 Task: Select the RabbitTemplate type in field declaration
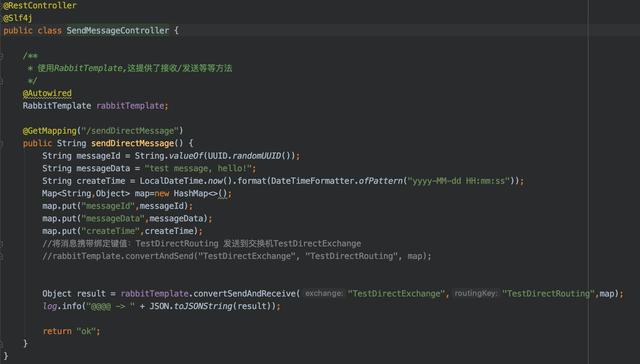tap(57, 106)
